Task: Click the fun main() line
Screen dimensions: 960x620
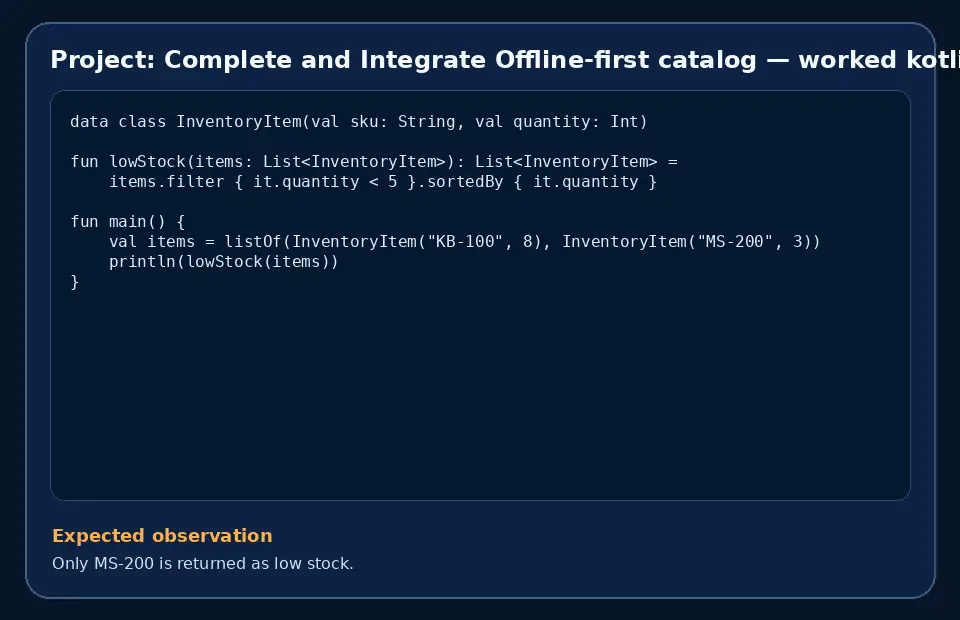Action: click(127, 222)
